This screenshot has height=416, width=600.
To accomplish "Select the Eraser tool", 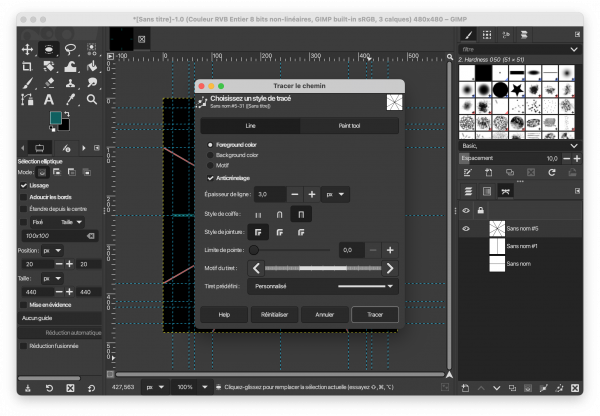I will [49, 83].
